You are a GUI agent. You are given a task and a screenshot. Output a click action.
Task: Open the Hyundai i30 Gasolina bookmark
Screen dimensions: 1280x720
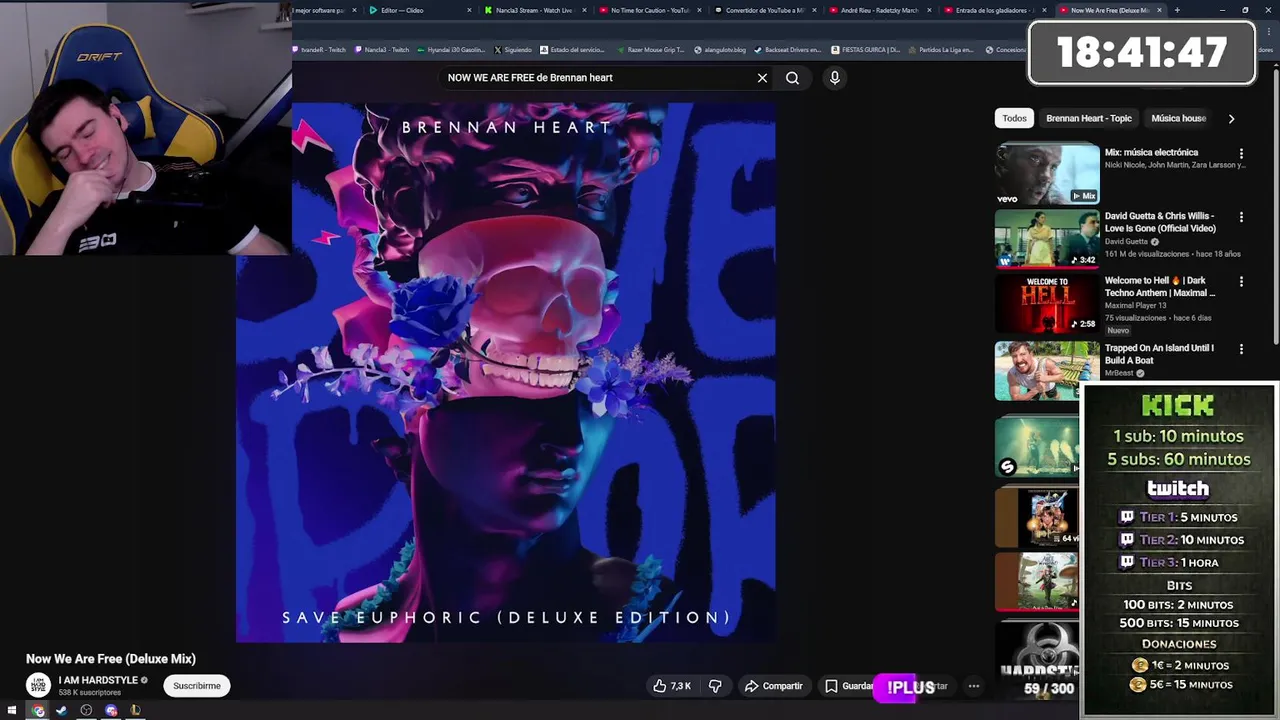pos(451,50)
